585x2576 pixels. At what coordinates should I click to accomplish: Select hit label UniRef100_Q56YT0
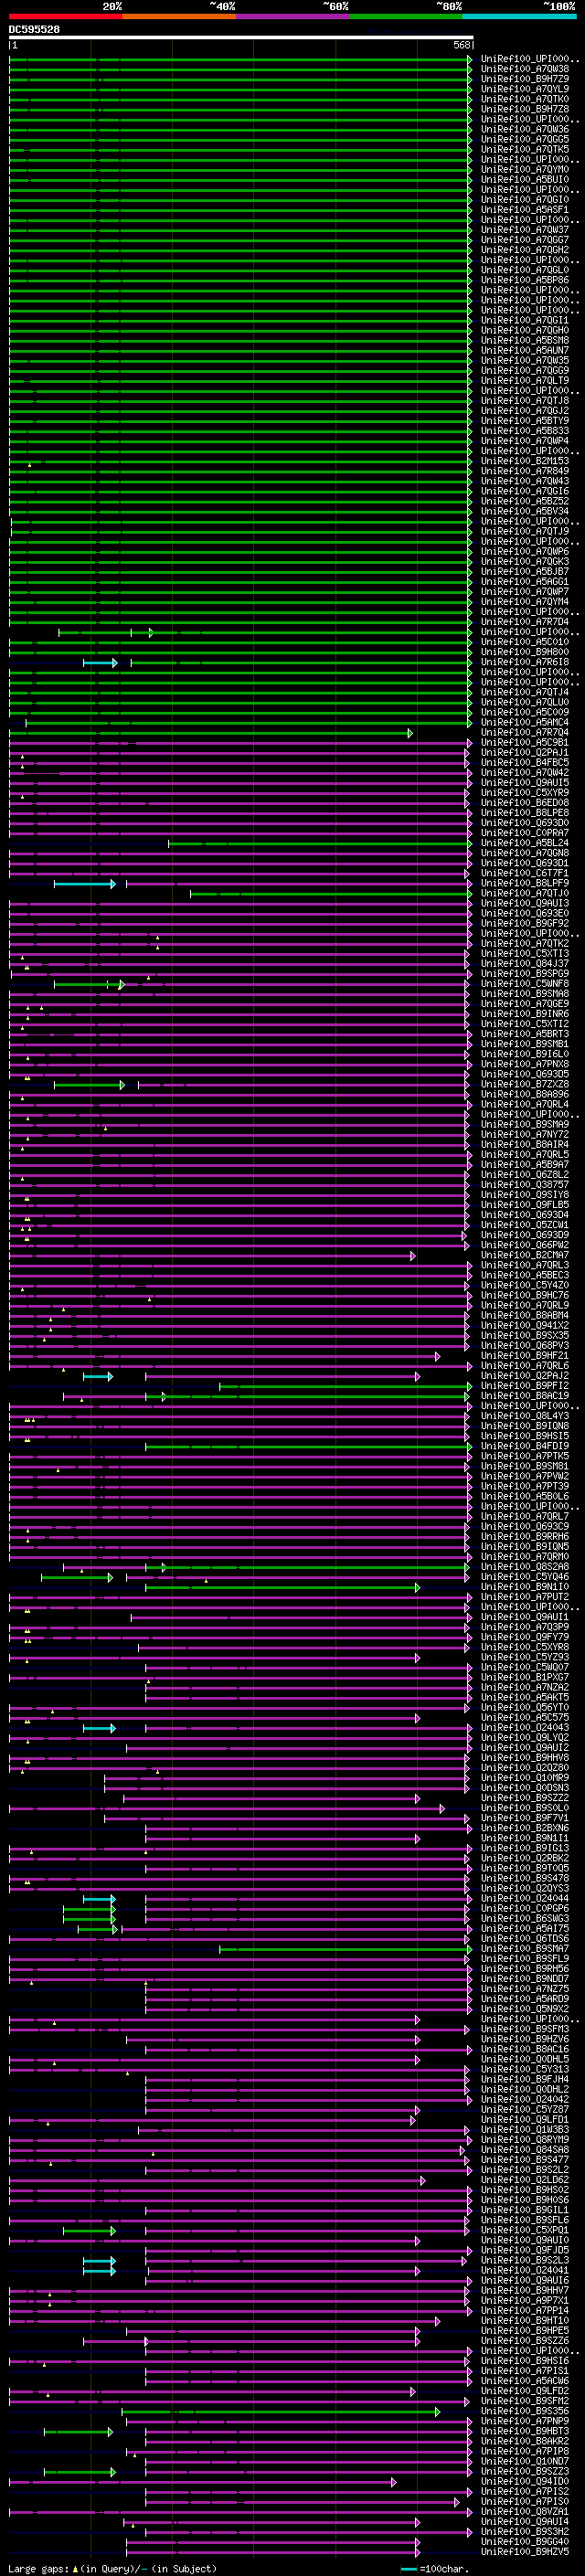click(525, 1707)
